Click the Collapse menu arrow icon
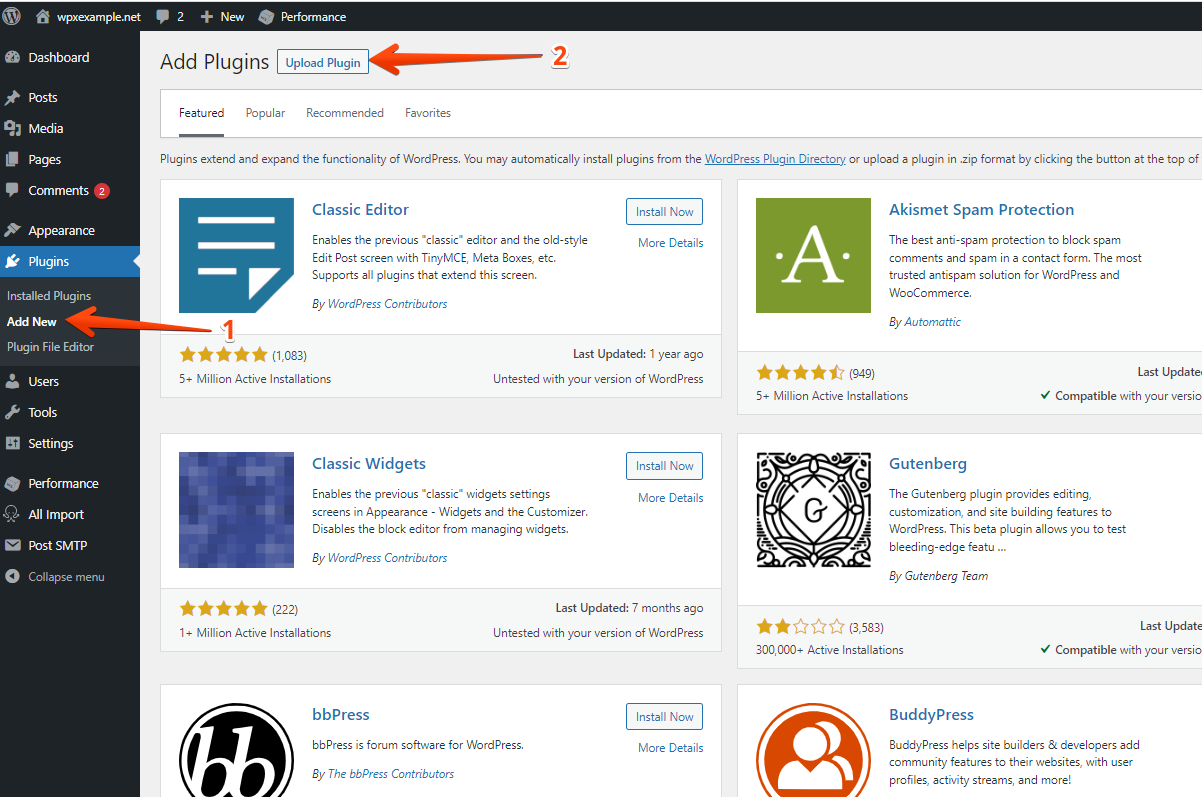This screenshot has width=1202, height=797. 13,577
